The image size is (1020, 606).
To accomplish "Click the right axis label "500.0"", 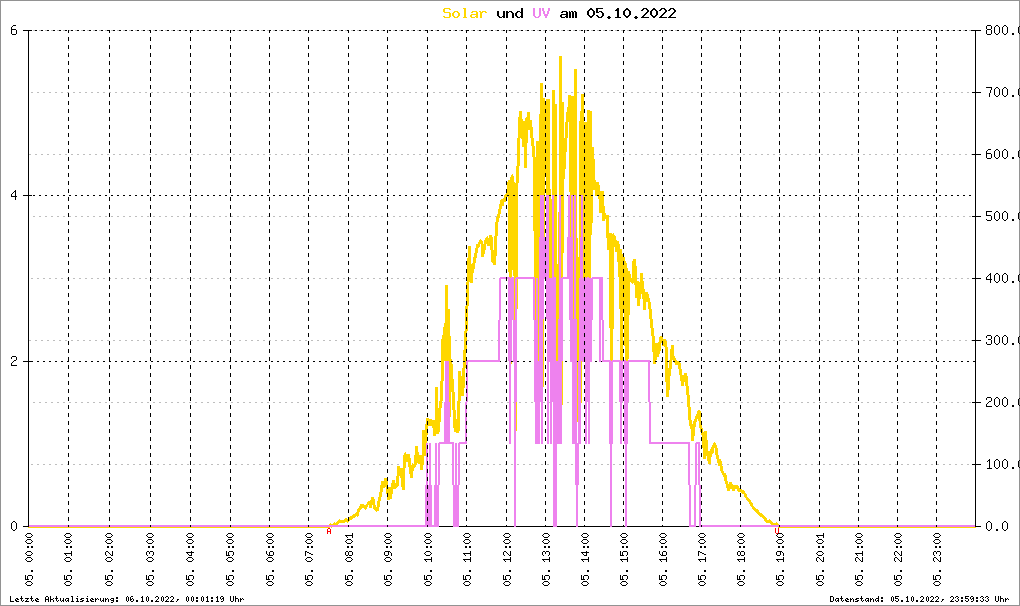I will (1002, 216).
